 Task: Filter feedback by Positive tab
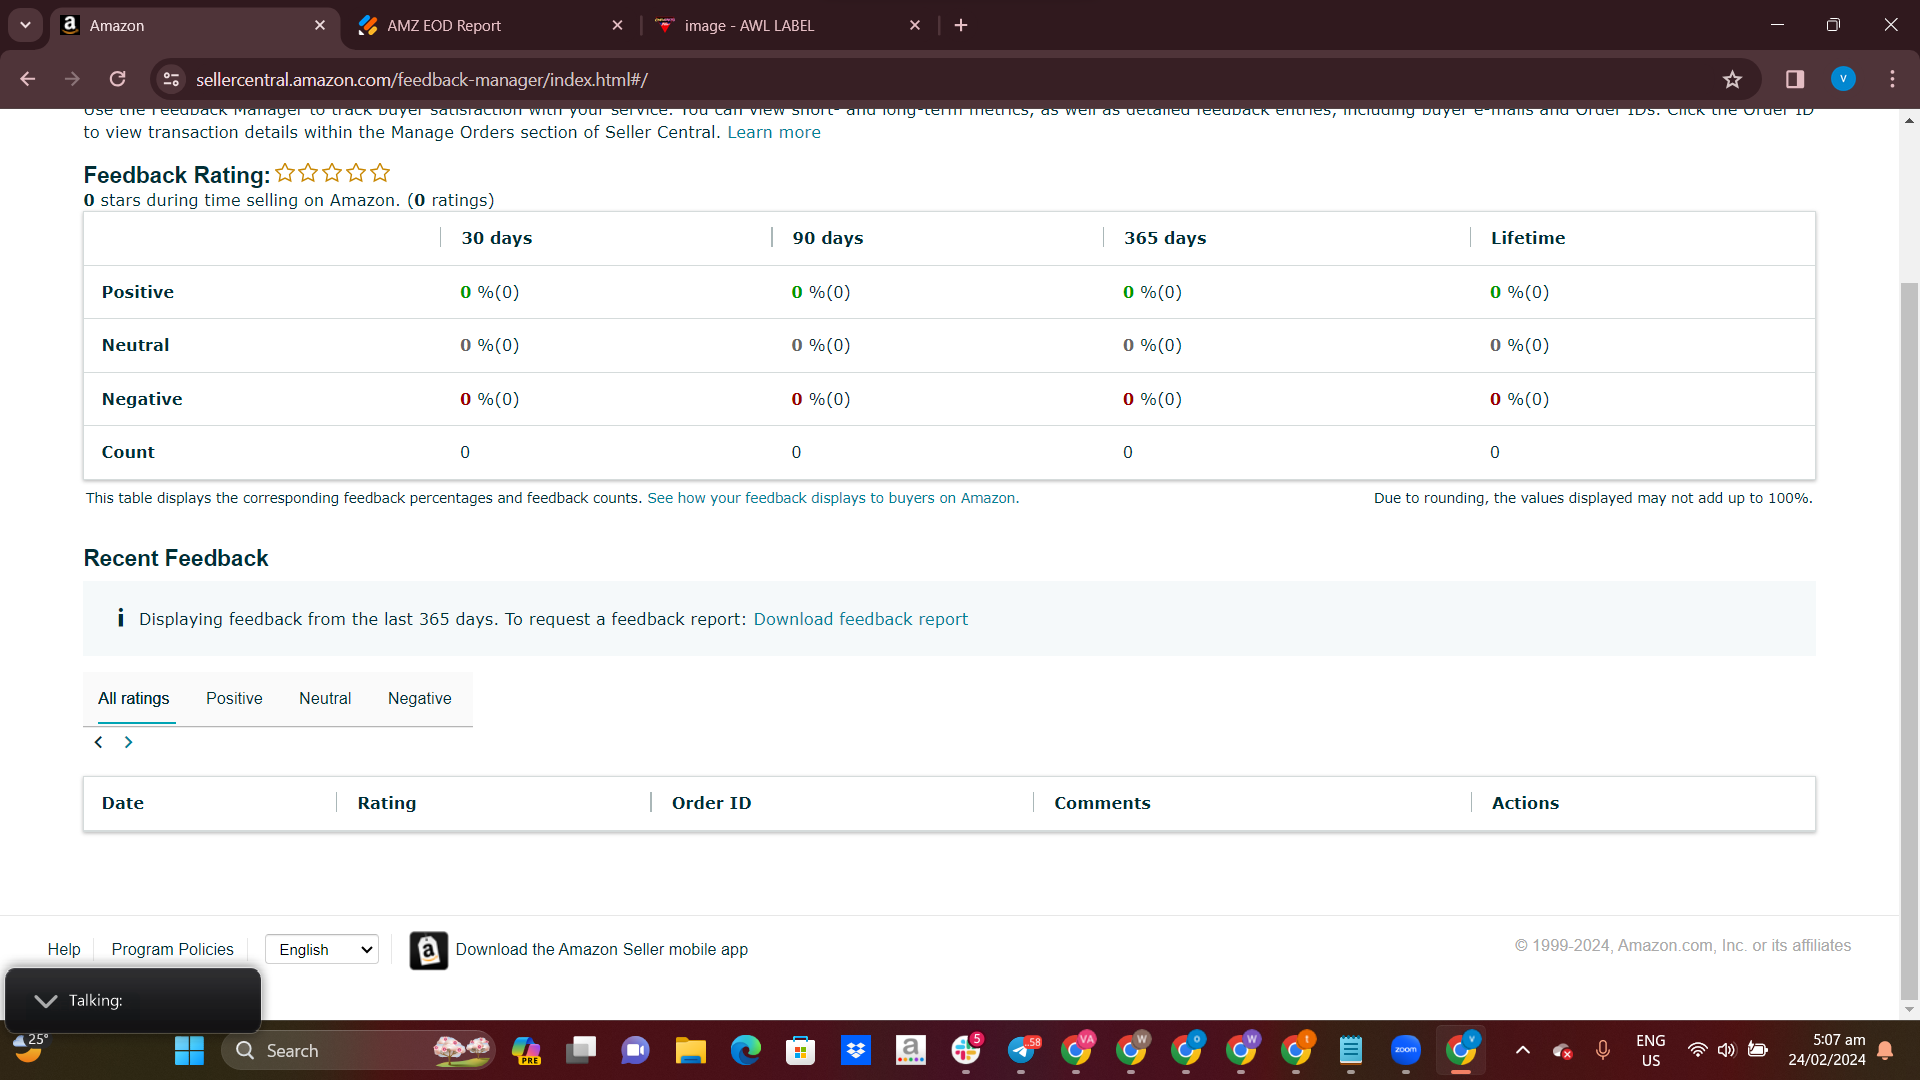tap(234, 698)
